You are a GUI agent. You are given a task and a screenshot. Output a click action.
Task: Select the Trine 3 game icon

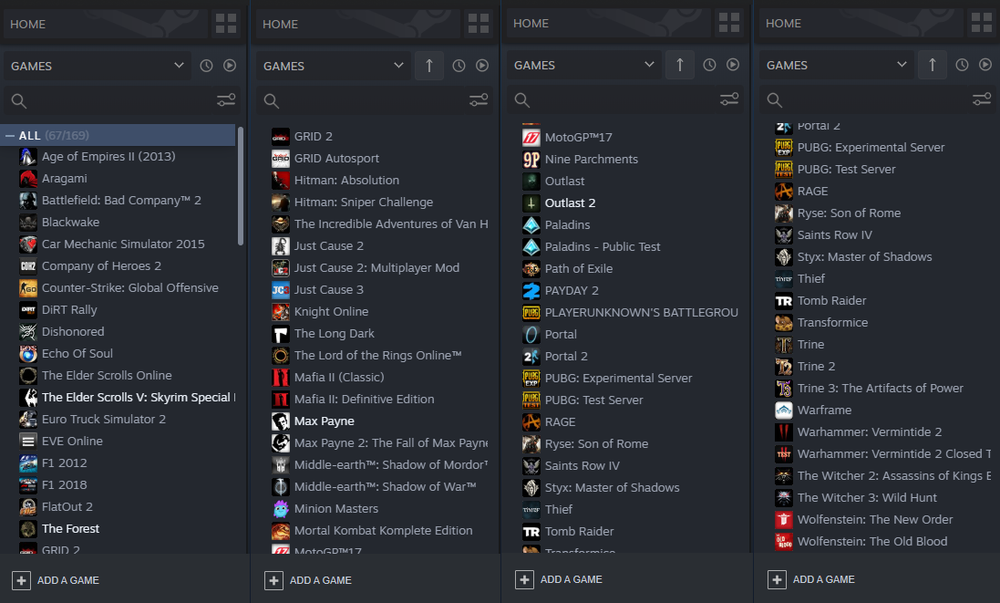pos(784,388)
